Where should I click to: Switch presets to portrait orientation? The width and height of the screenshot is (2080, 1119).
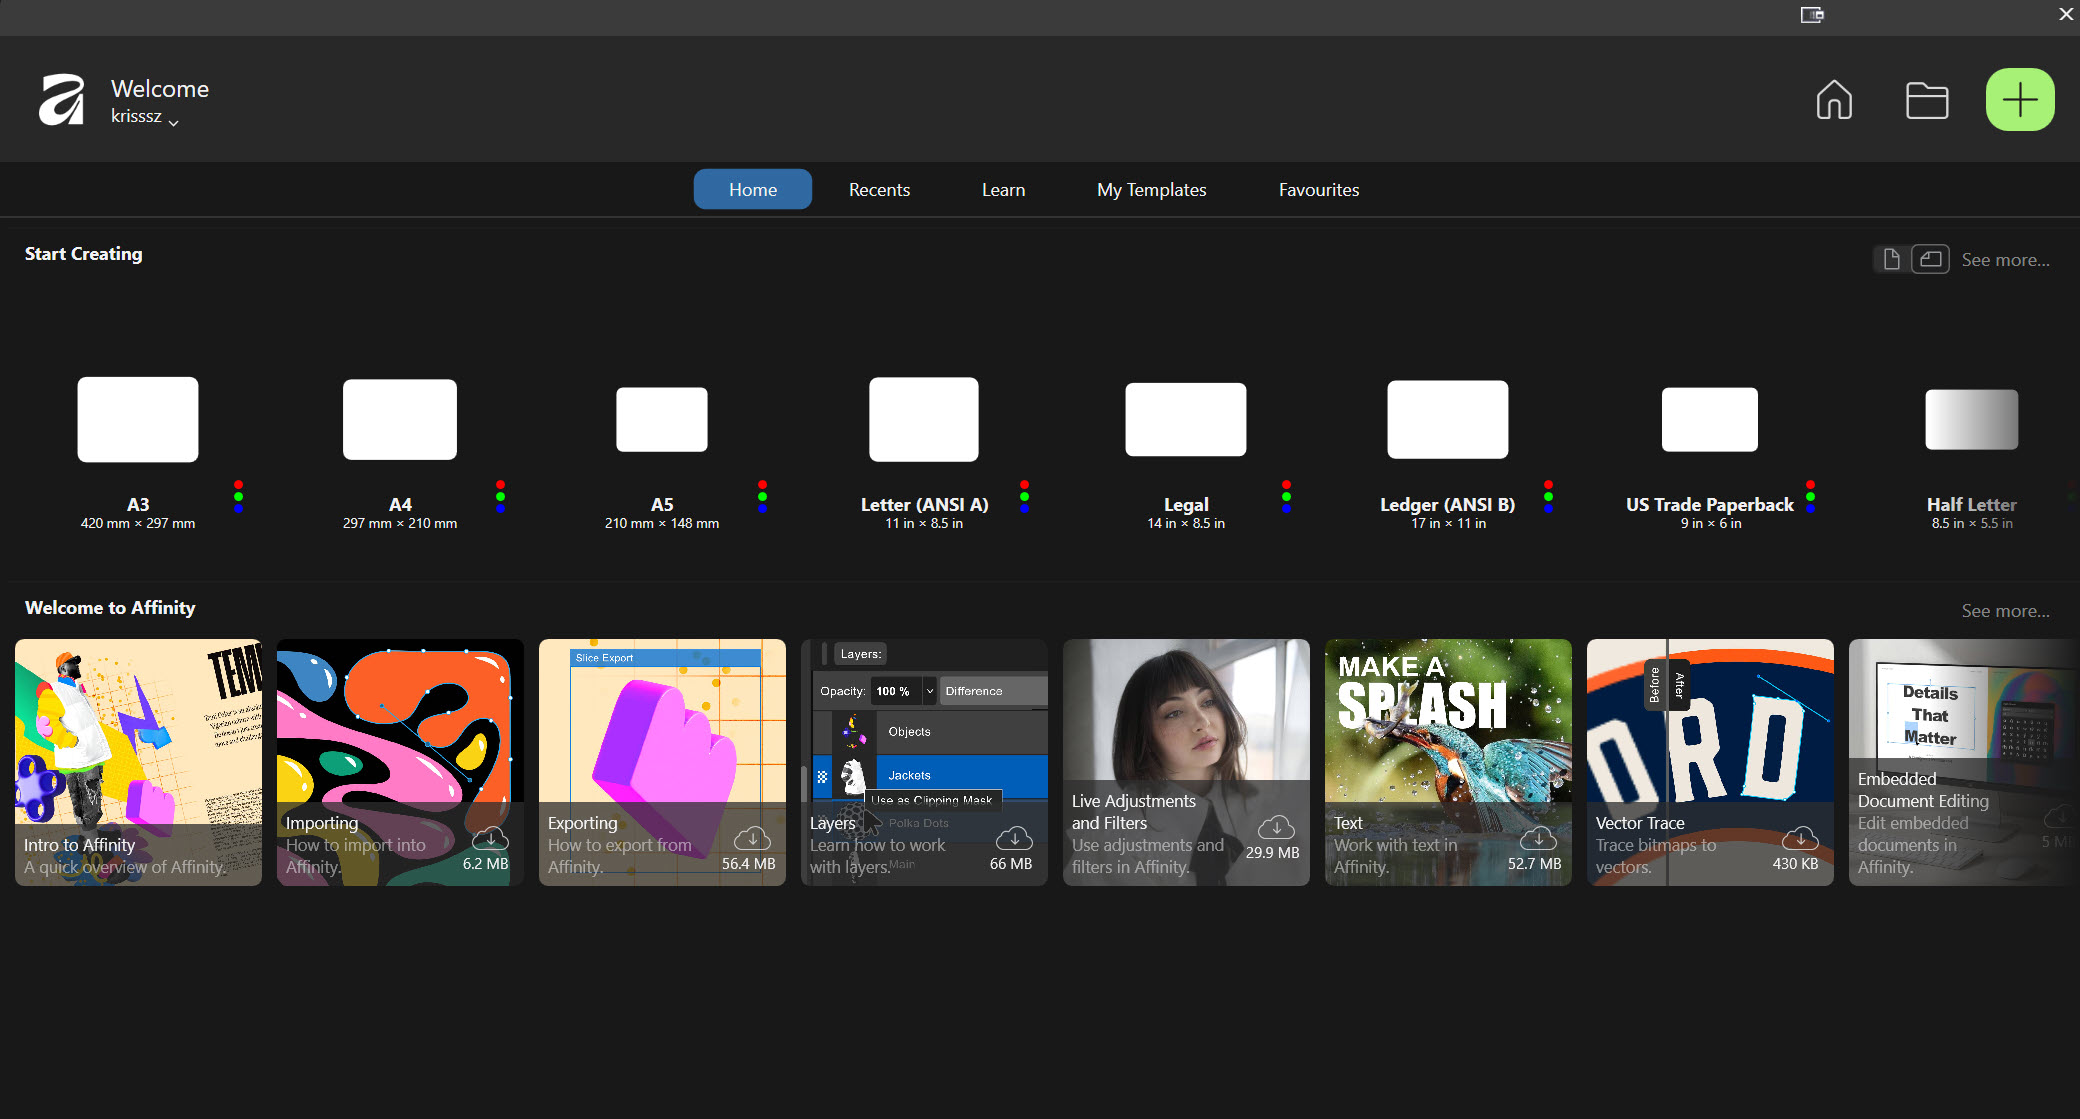tap(1891, 259)
